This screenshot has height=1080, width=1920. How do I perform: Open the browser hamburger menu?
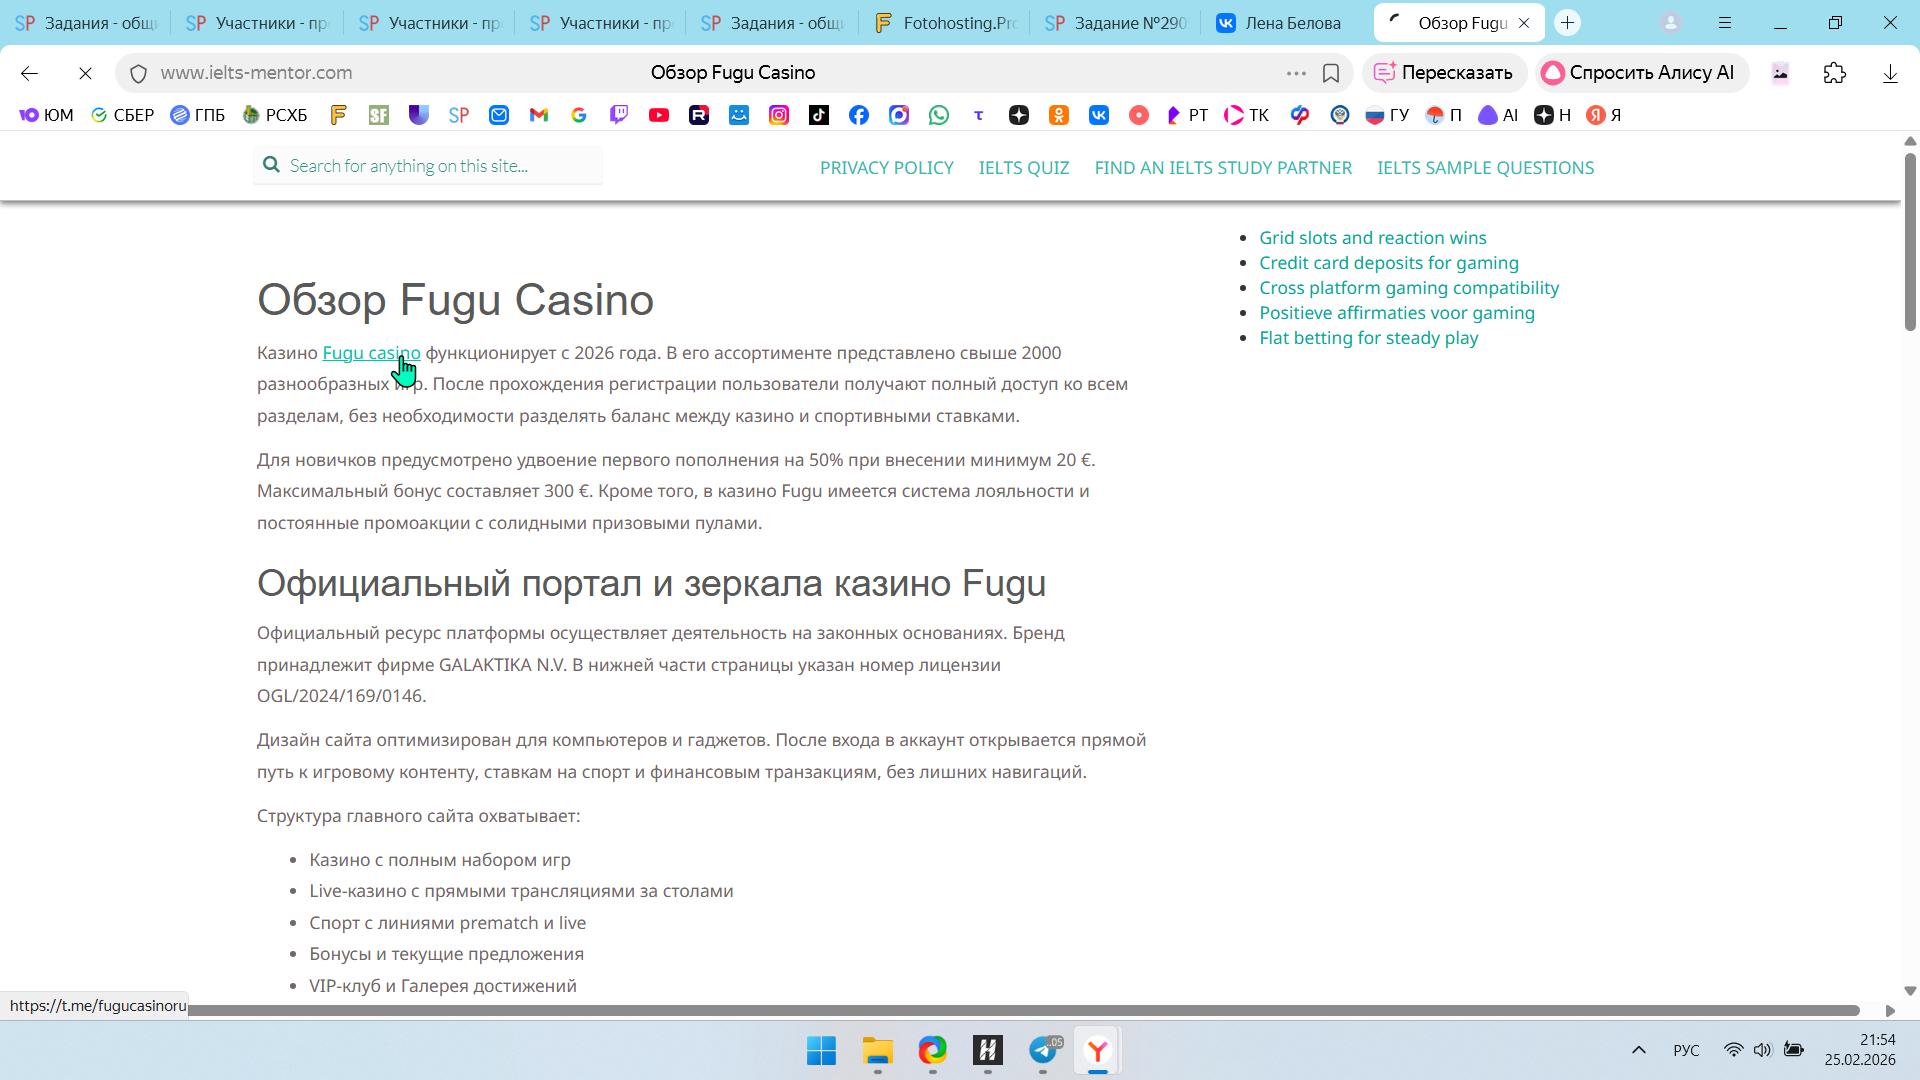(1725, 23)
